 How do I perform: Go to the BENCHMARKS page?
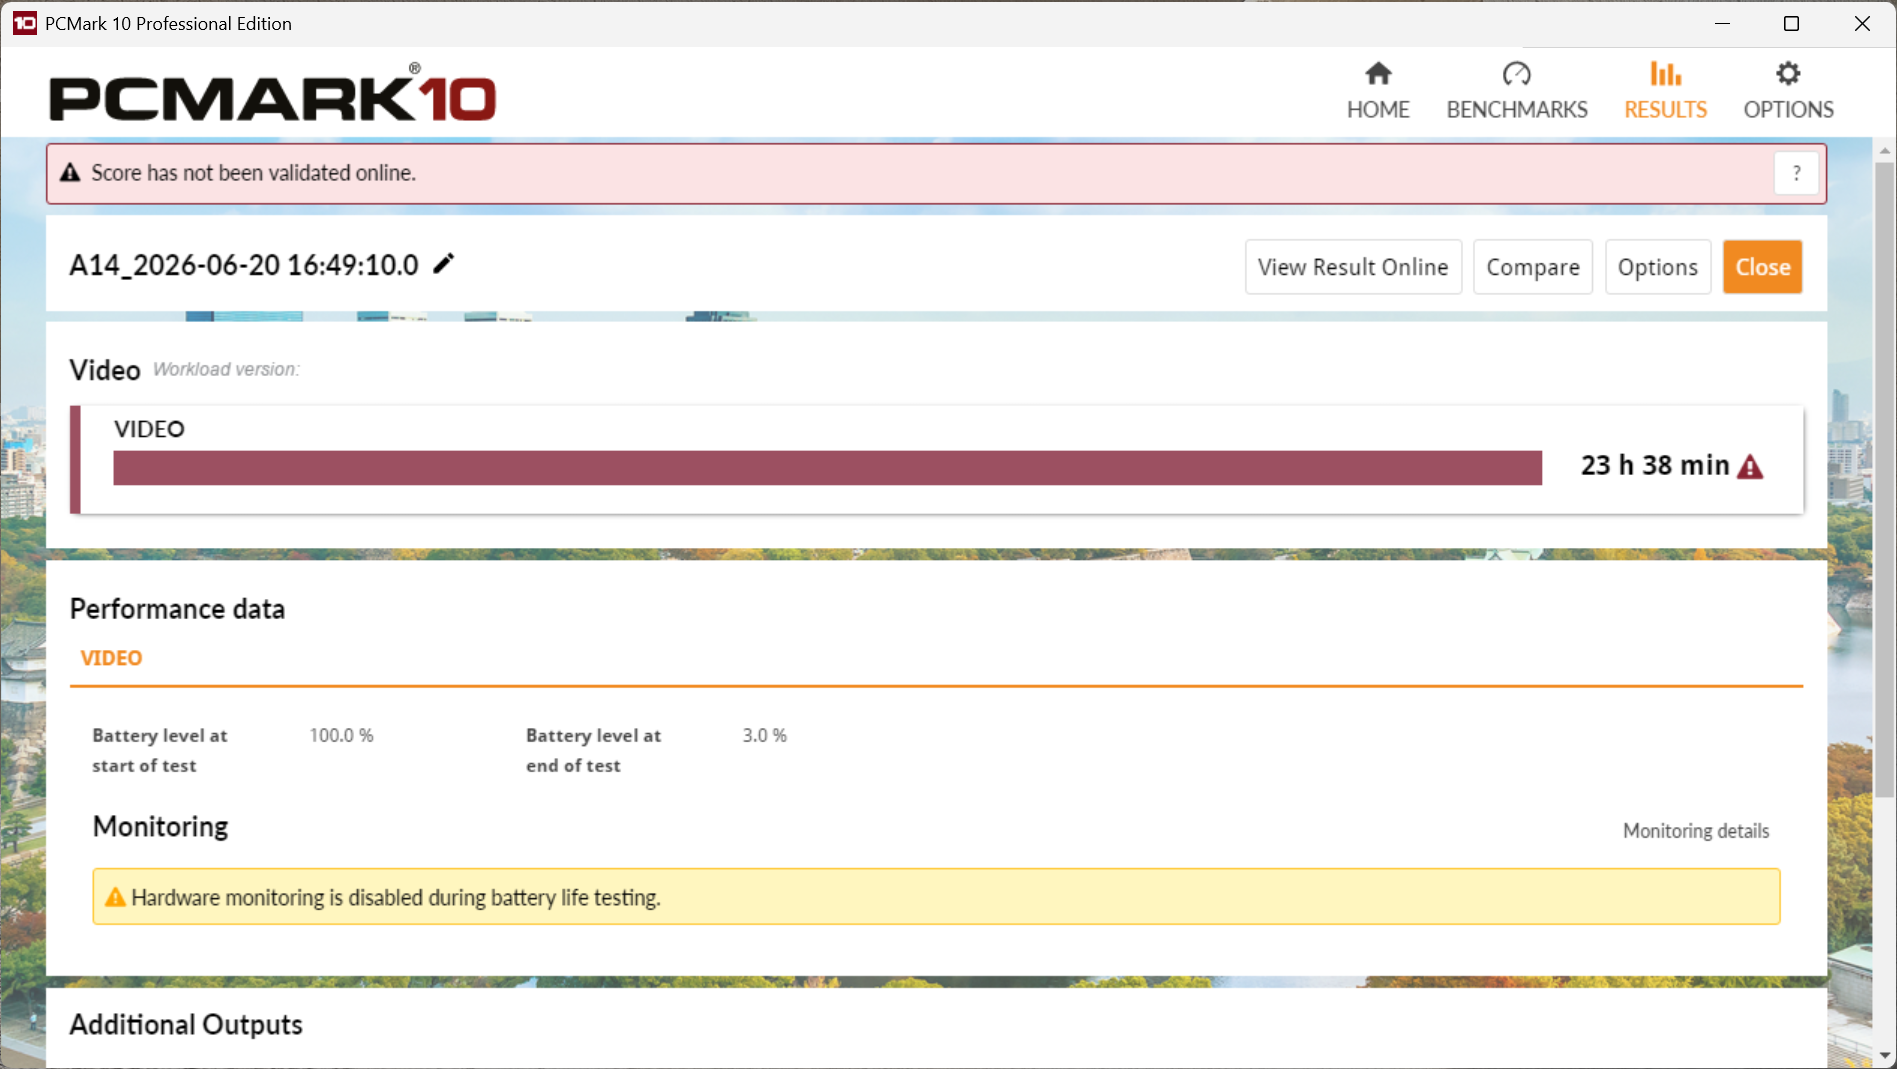1517,91
